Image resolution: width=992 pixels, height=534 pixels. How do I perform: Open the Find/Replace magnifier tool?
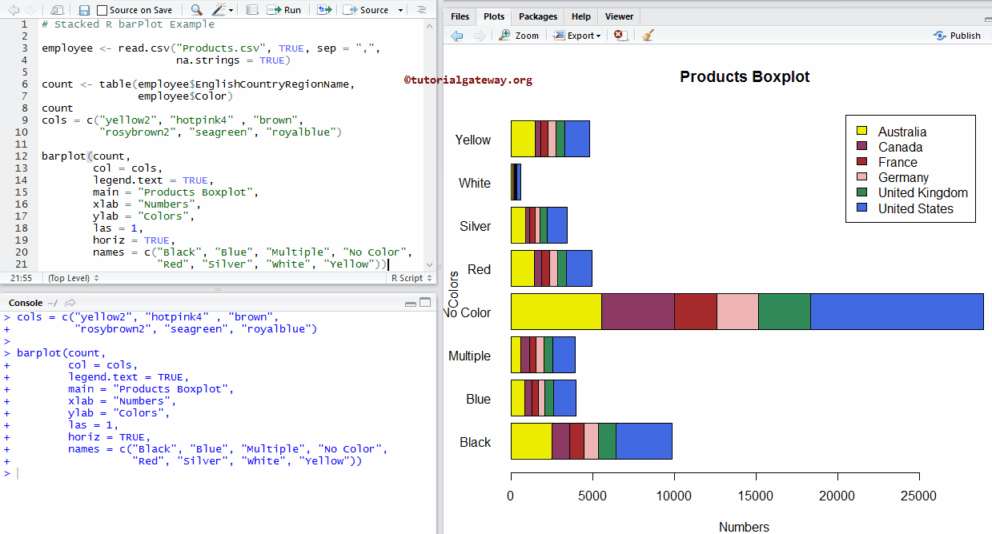pos(196,10)
